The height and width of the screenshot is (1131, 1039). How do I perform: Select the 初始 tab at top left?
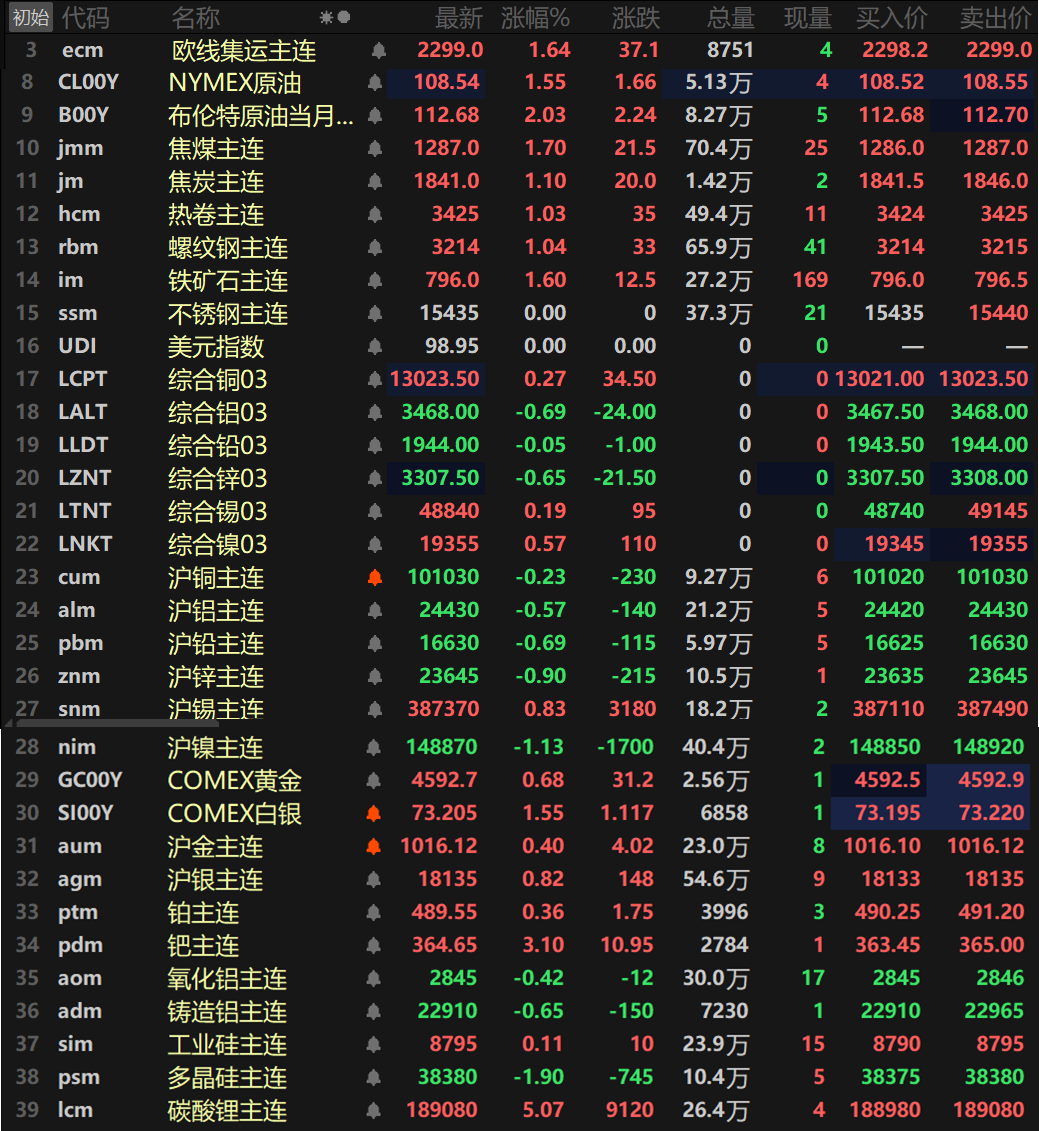[x=30, y=17]
